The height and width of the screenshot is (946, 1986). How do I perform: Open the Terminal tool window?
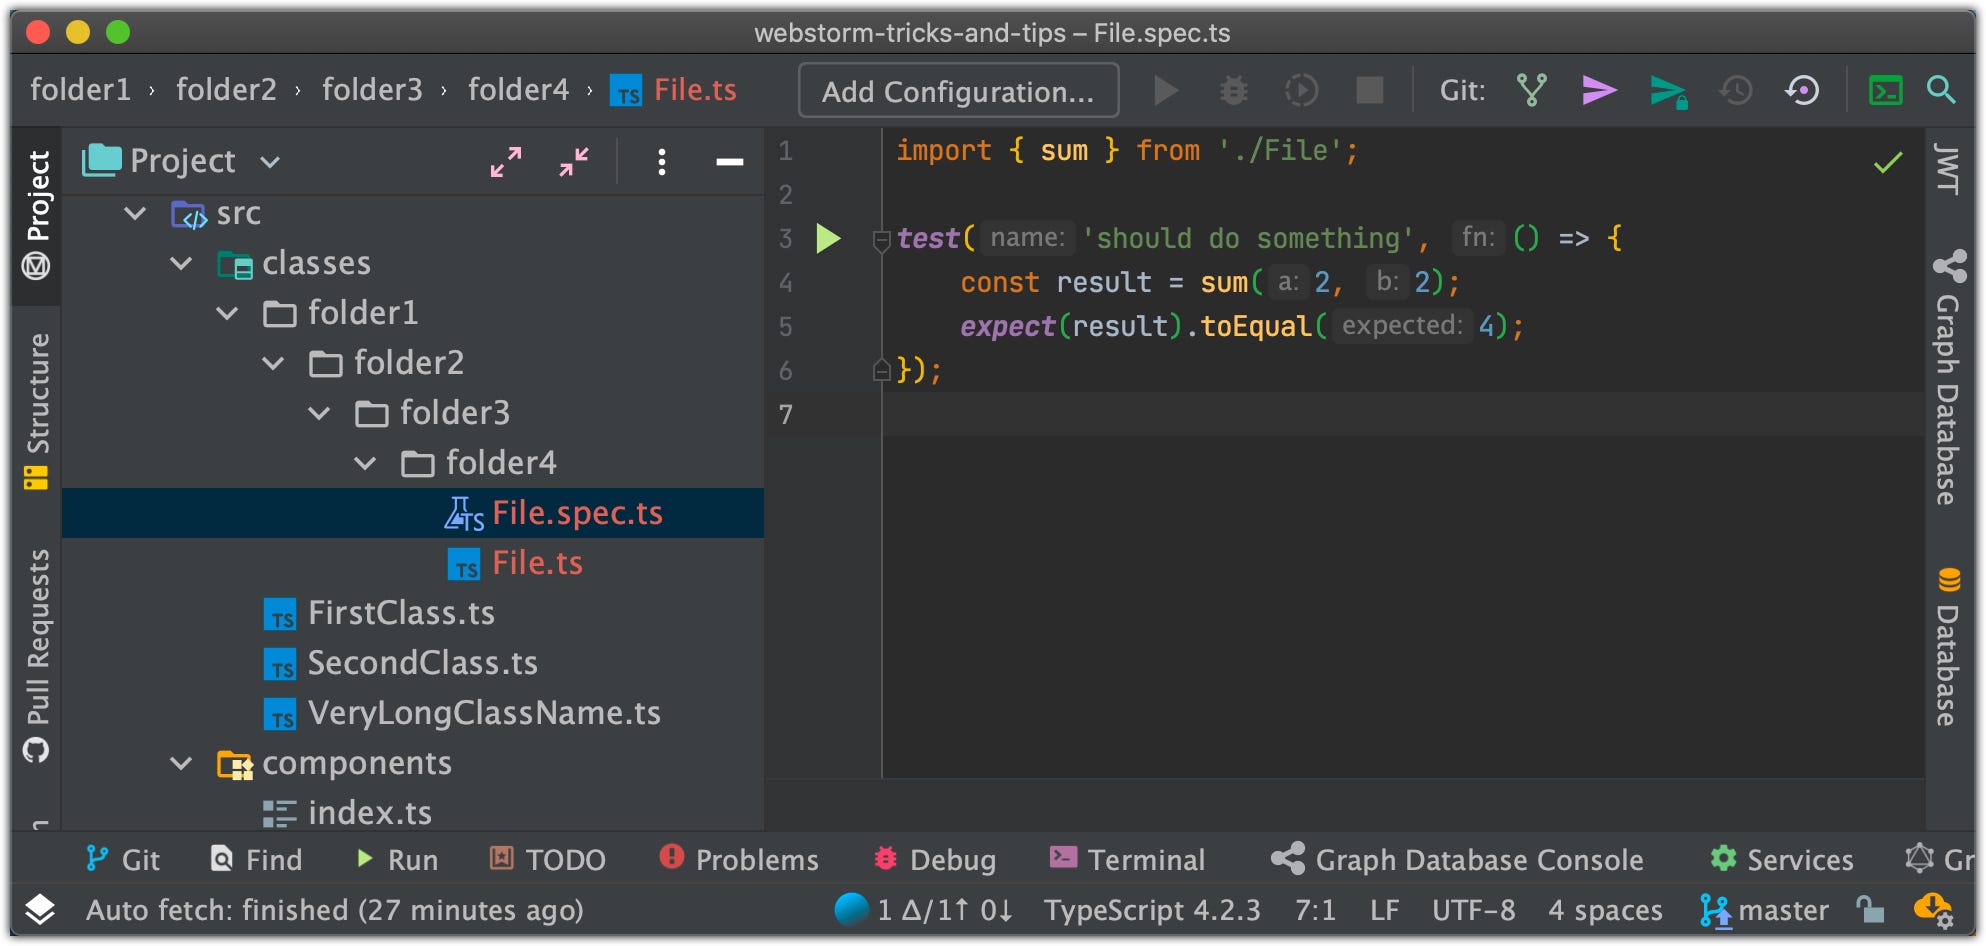(x=1127, y=860)
